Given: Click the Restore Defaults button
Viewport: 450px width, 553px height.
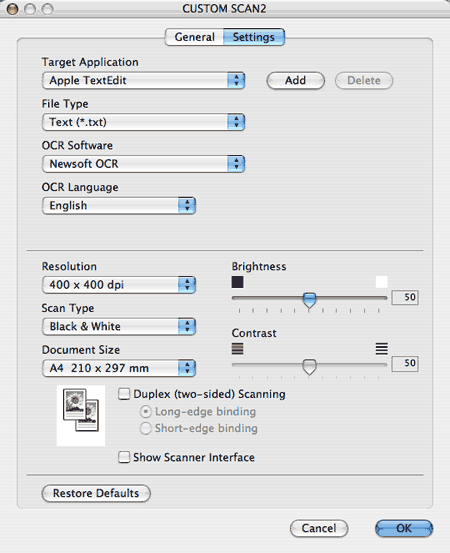Looking at the screenshot, I should click(96, 493).
